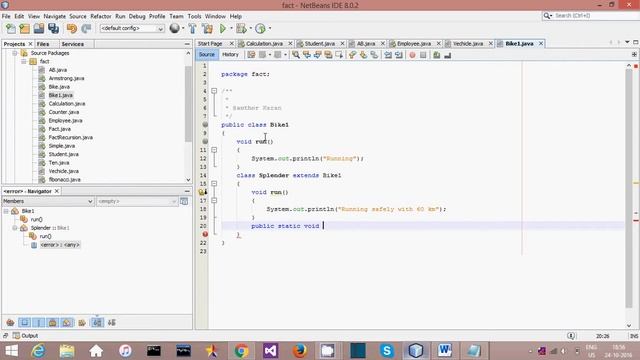The image size is (640, 360).
Task: Switch to the Services panel tab
Action: pos(73,44)
